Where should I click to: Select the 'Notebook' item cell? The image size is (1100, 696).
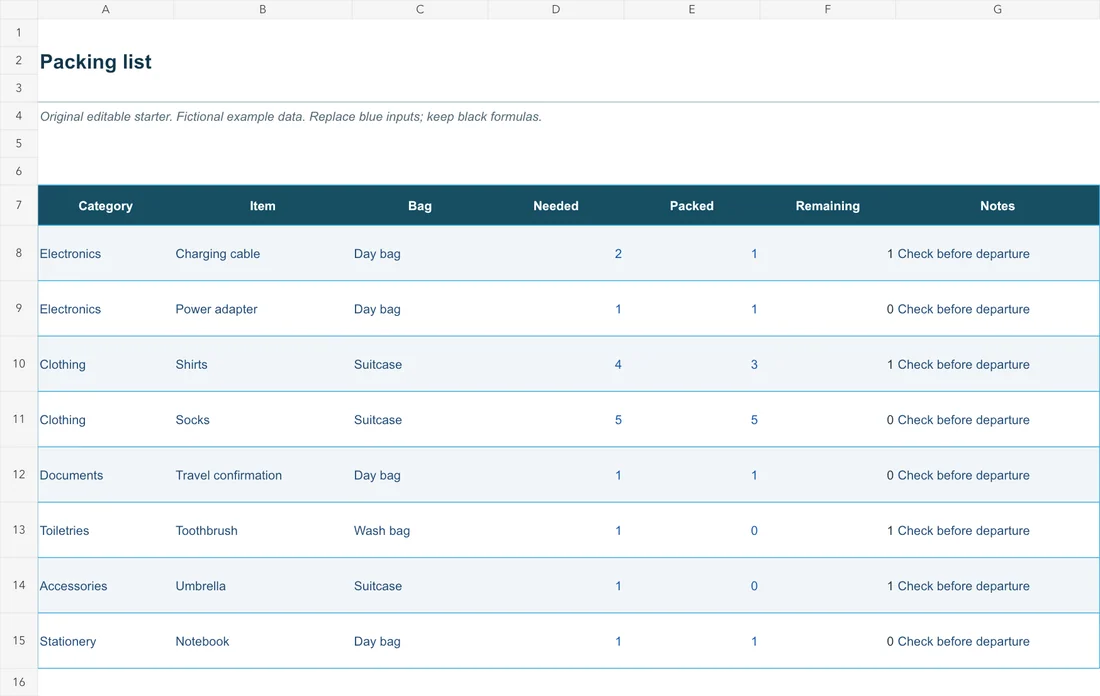coord(262,641)
